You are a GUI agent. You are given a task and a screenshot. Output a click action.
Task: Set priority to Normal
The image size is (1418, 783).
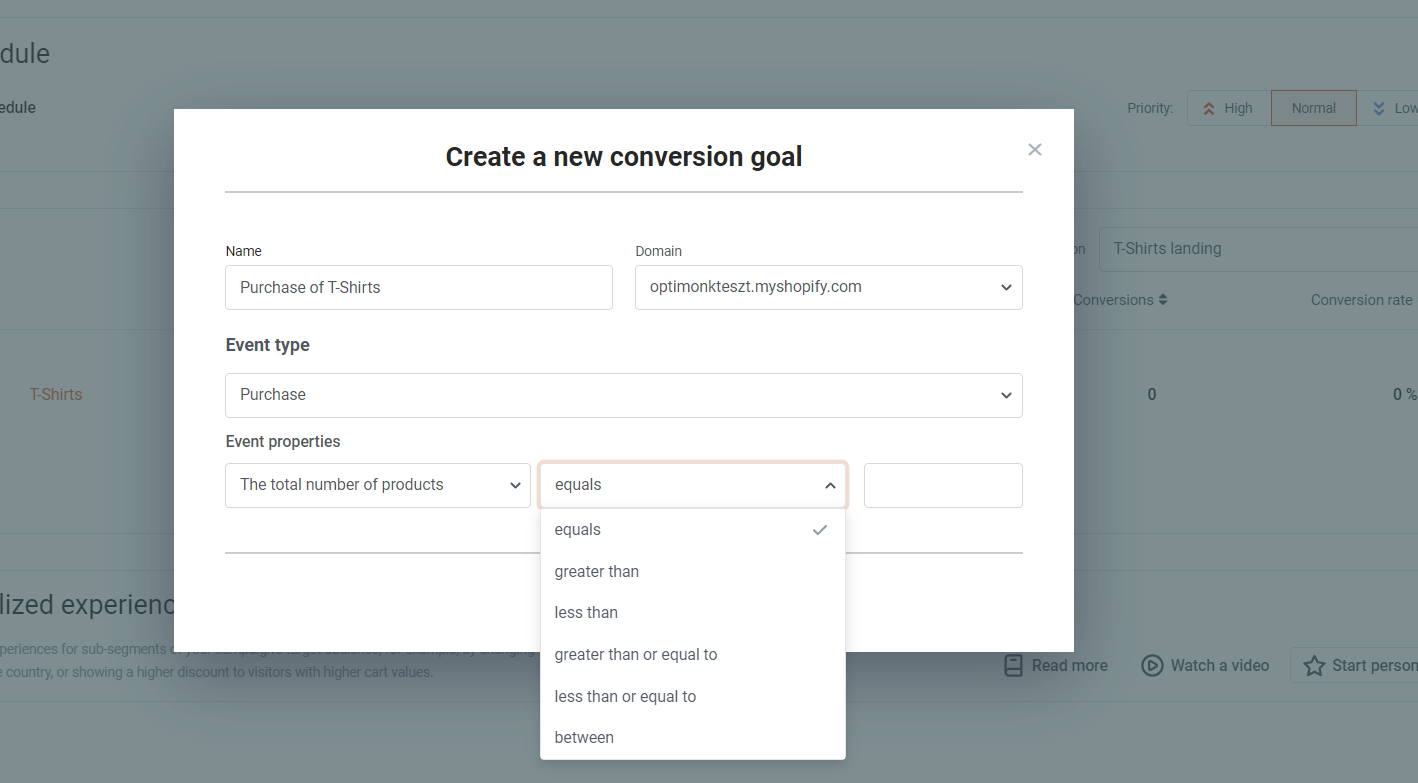coord(1314,108)
